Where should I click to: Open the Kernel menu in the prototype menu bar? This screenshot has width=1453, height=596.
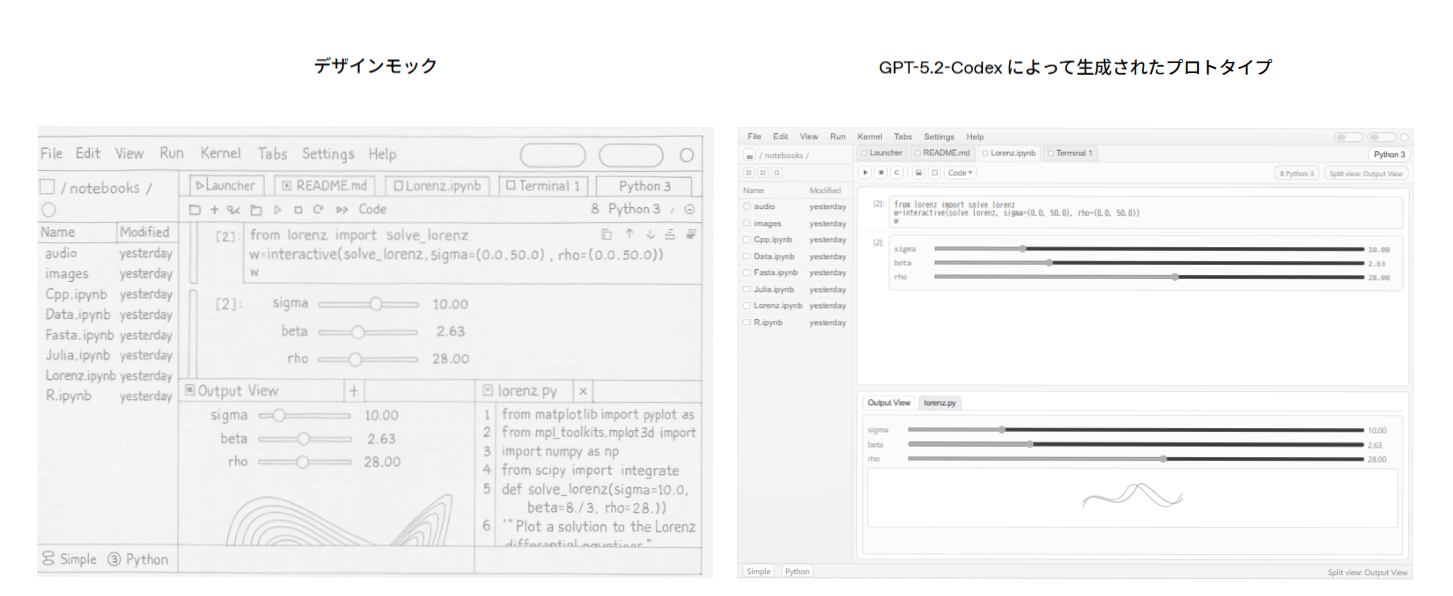click(x=869, y=137)
